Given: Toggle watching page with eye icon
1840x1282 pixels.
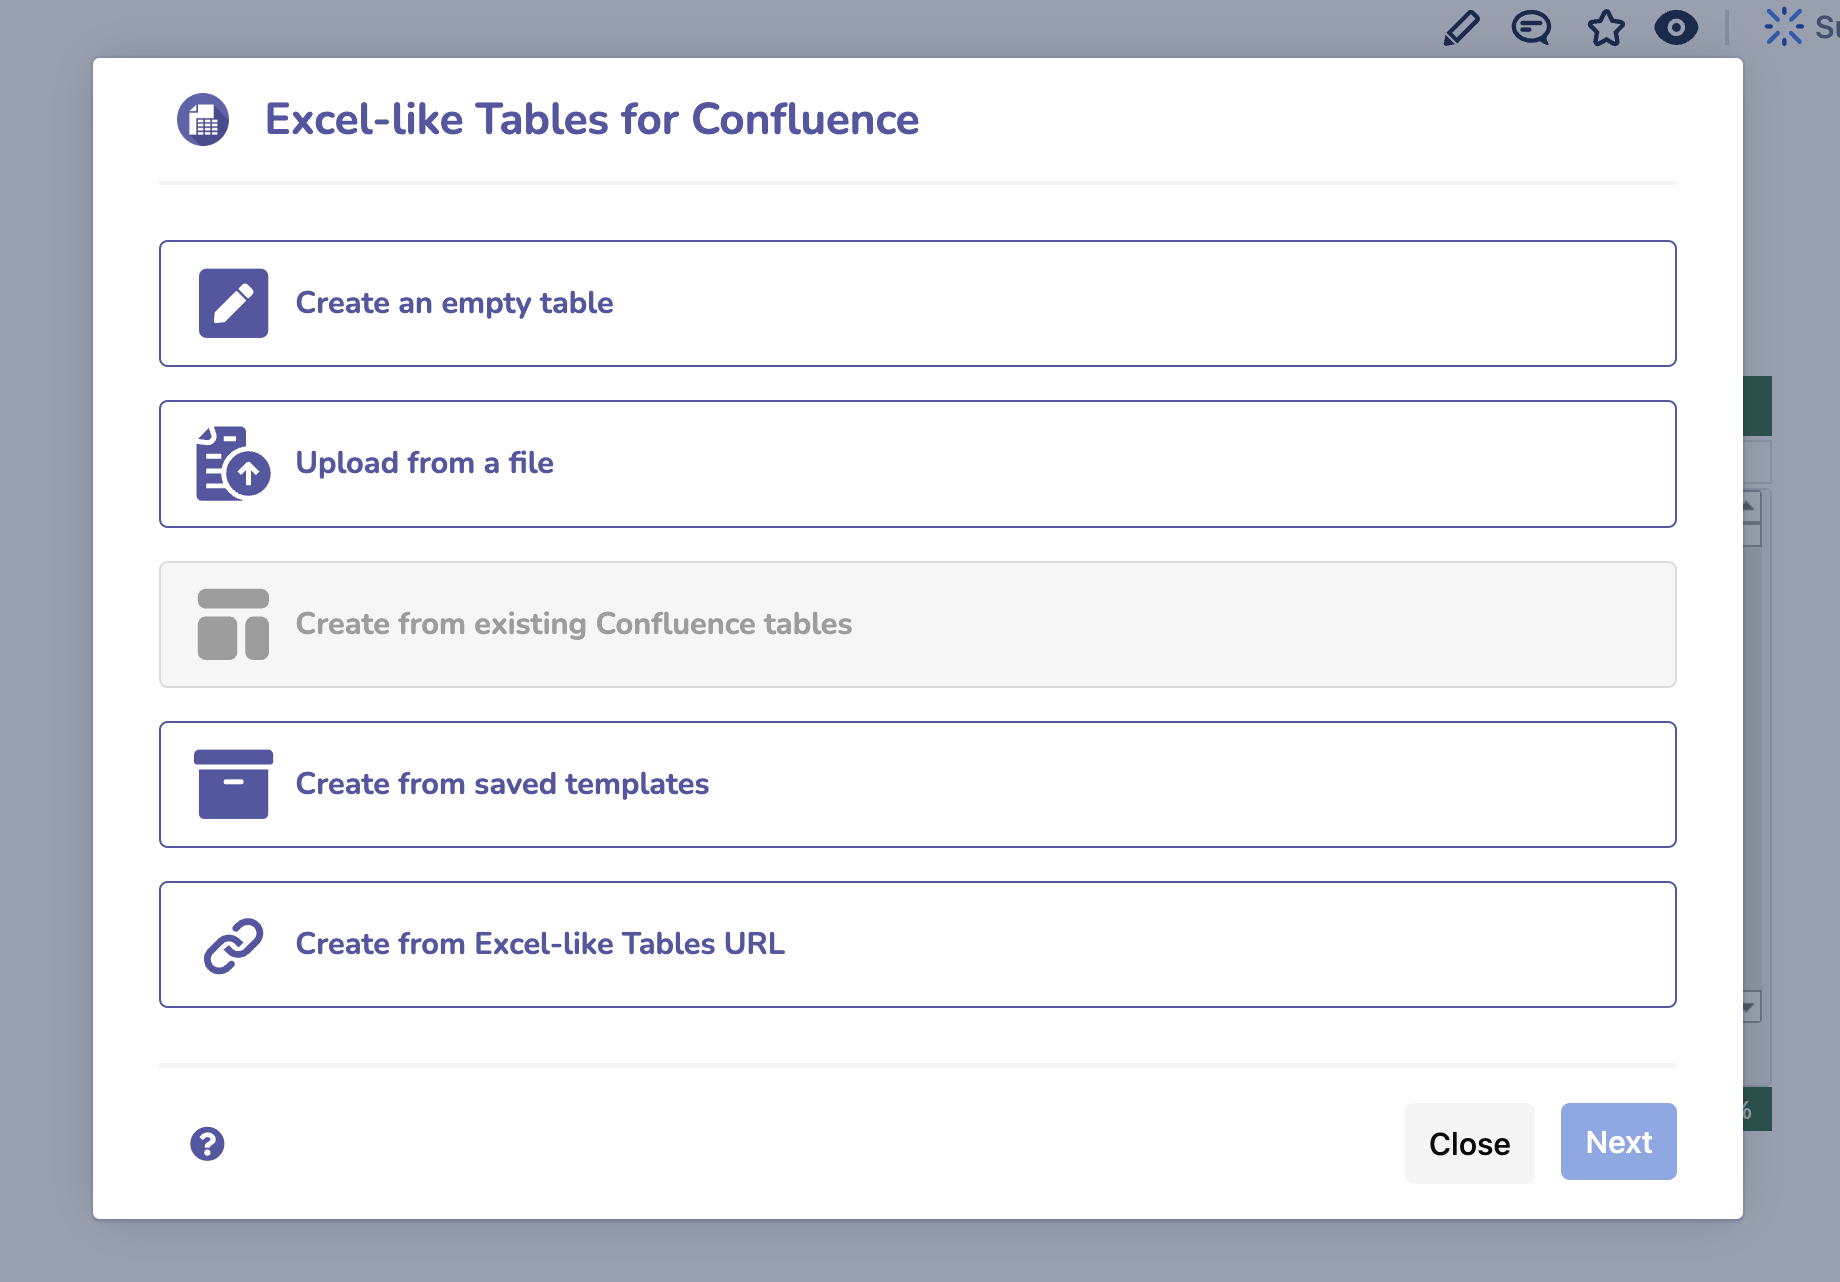Looking at the screenshot, I should 1676,28.
